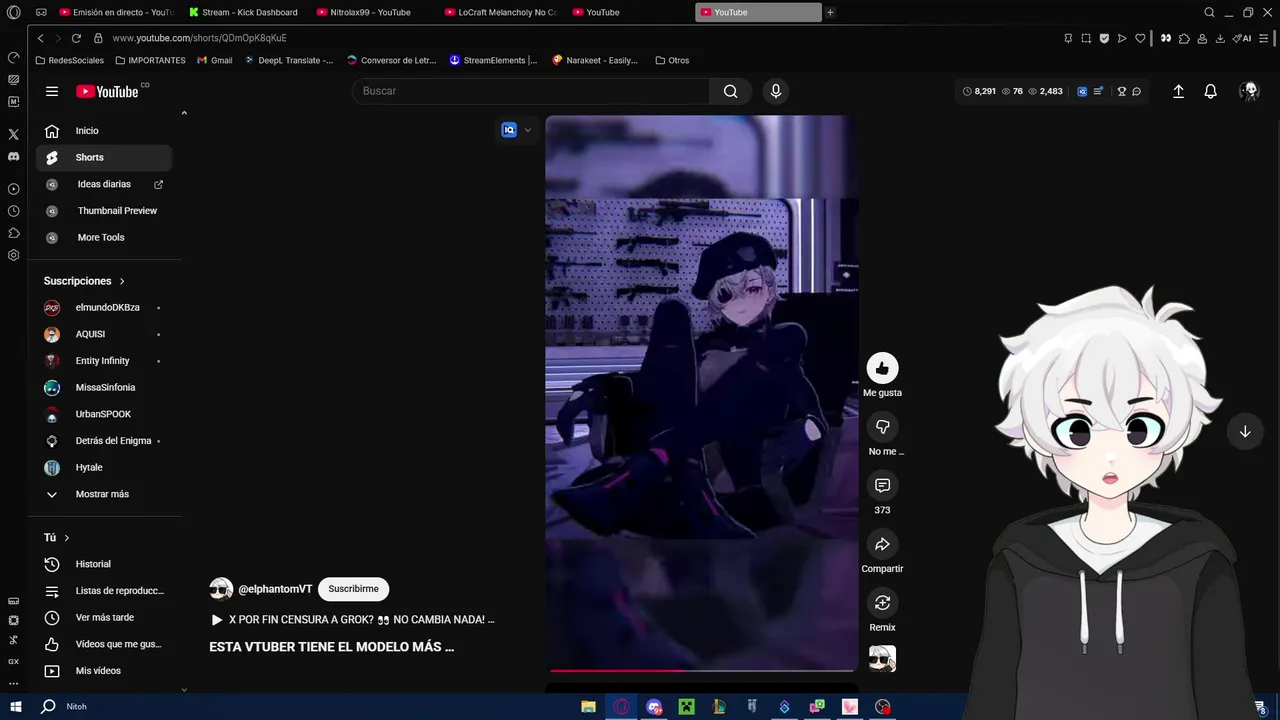Start a search with the magnifier button
Image resolution: width=1280 pixels, height=720 pixels.
[730, 91]
